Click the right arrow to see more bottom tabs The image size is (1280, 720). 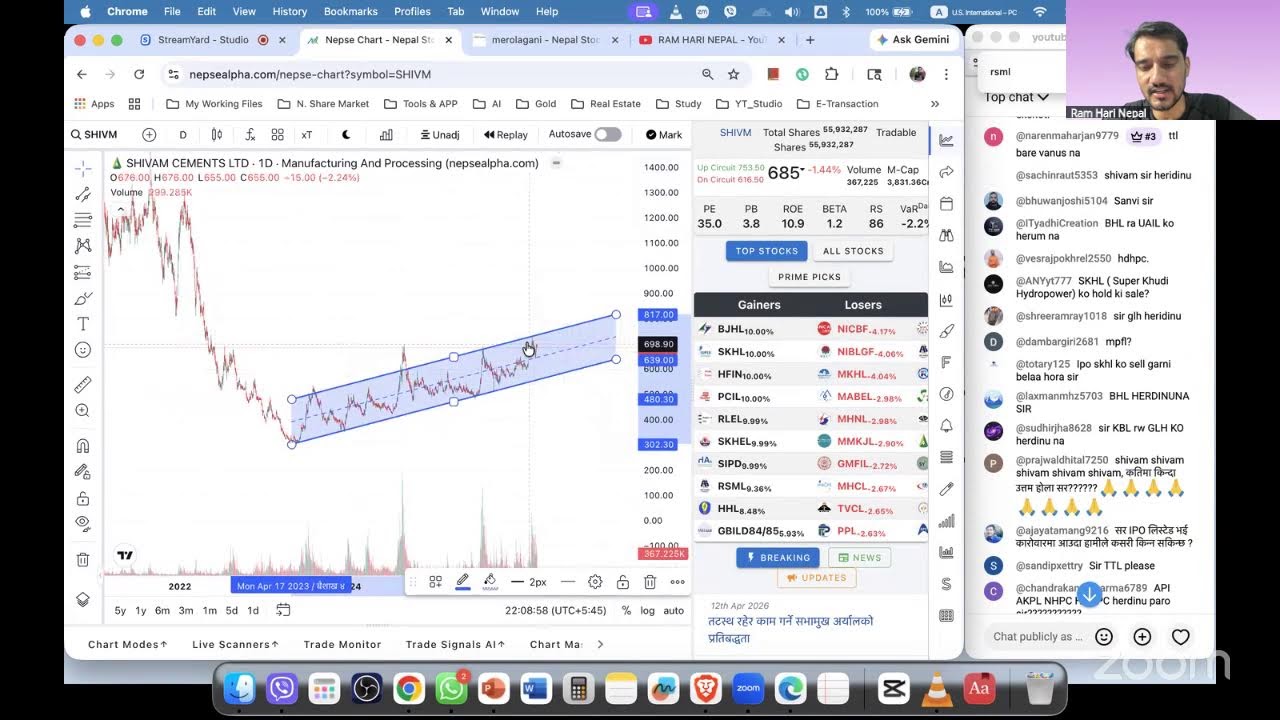(600, 644)
